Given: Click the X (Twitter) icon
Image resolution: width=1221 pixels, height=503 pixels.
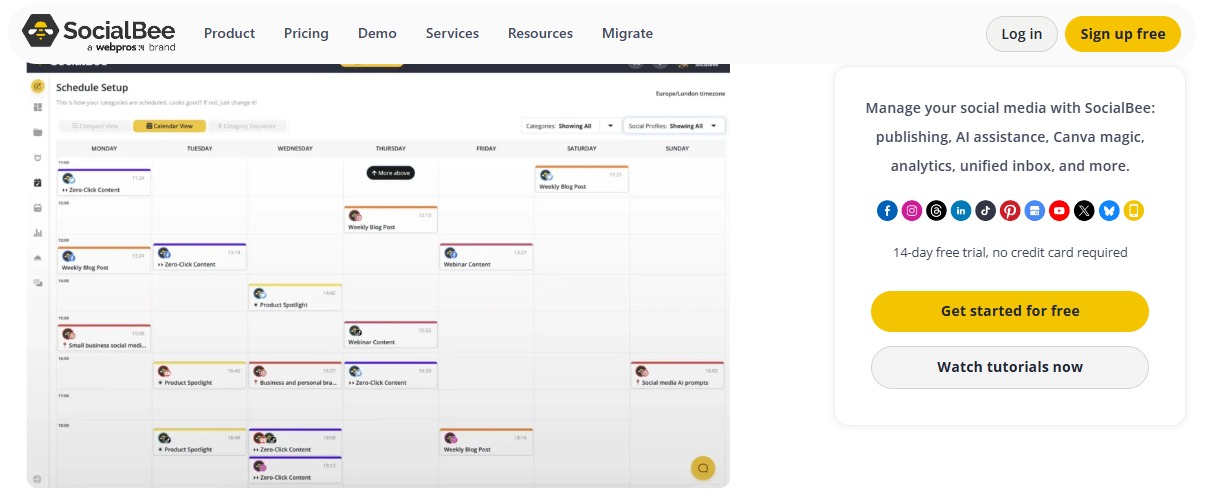Looking at the screenshot, I should (1084, 210).
